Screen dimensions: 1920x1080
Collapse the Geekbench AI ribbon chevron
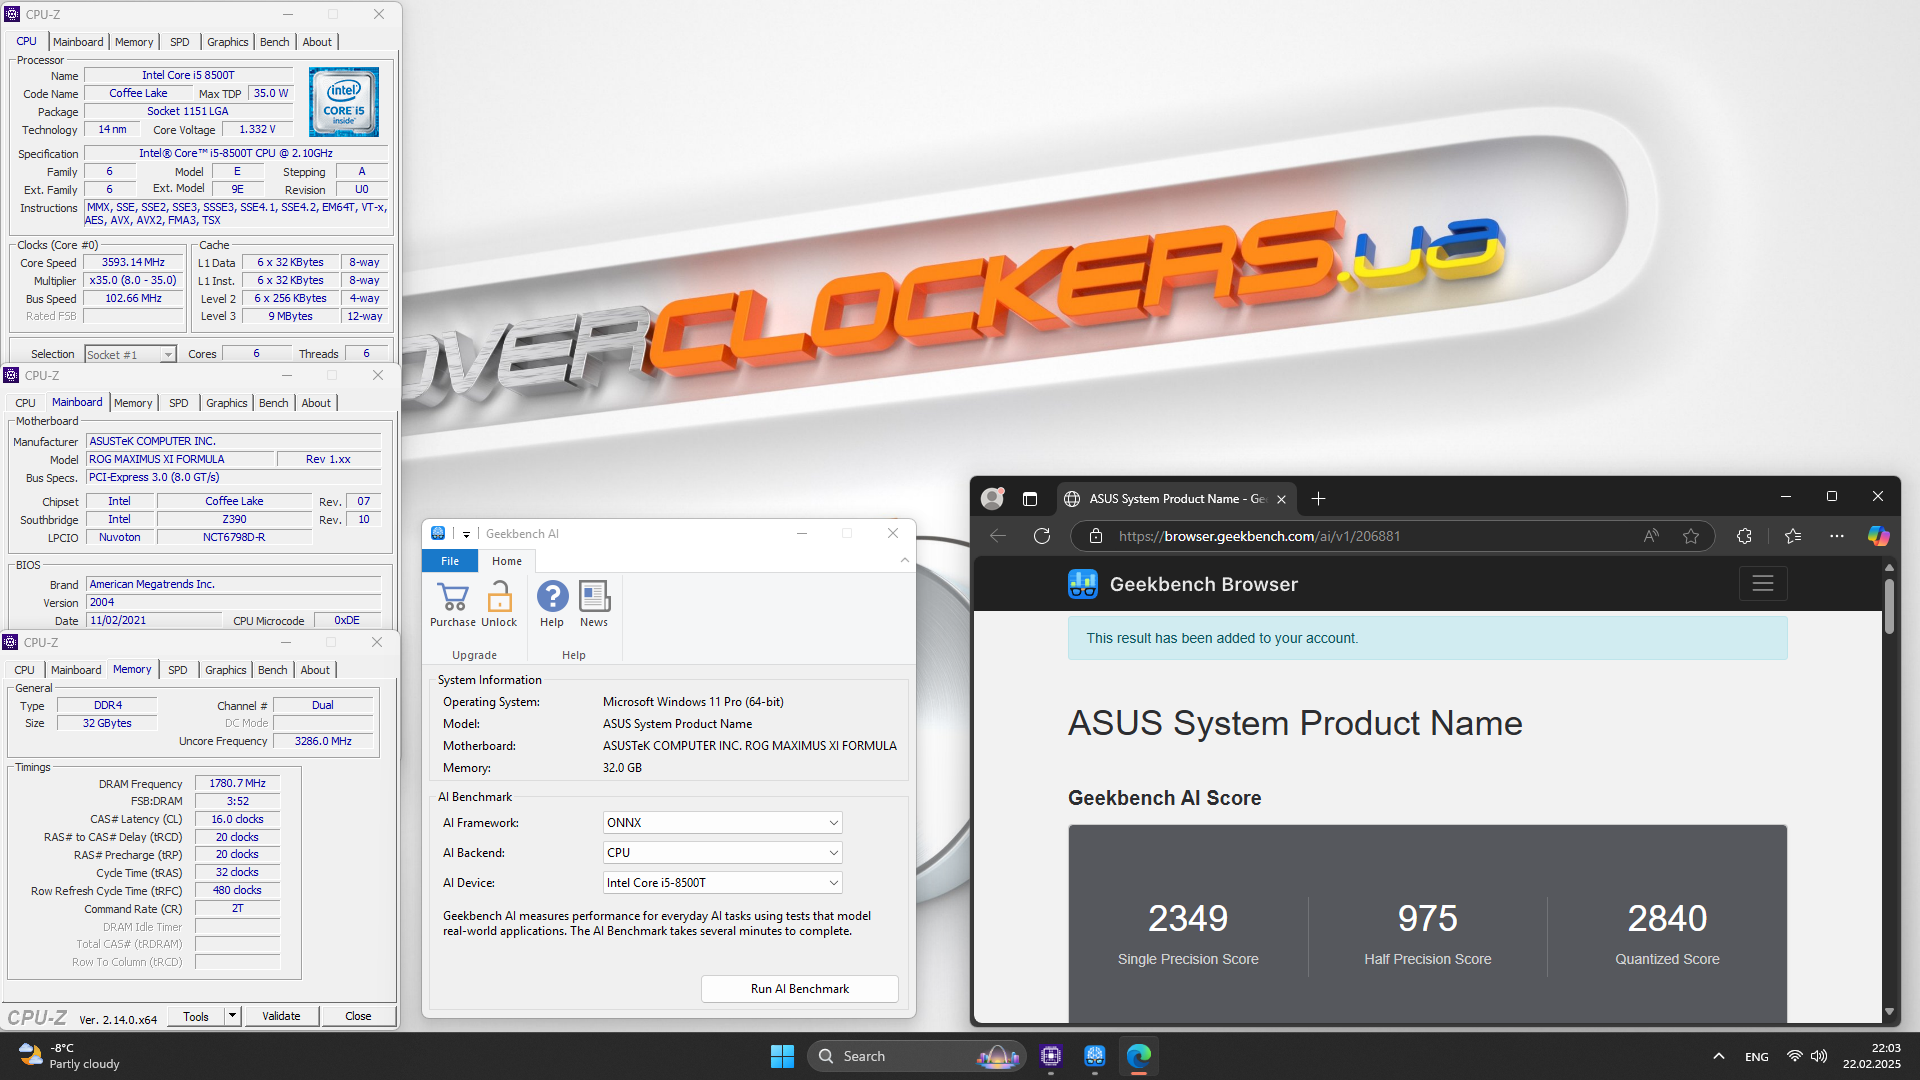click(x=905, y=561)
